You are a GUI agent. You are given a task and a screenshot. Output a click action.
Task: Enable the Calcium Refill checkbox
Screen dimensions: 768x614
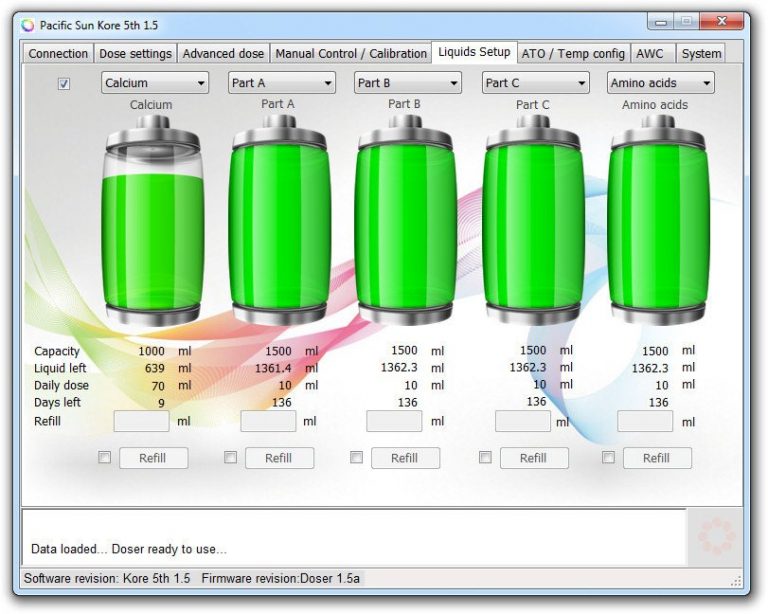[105, 458]
